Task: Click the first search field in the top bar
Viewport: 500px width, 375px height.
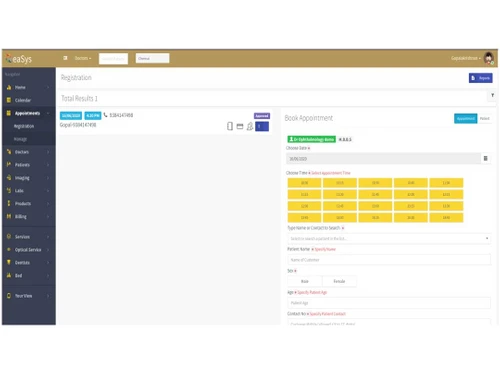Action: 113,58
